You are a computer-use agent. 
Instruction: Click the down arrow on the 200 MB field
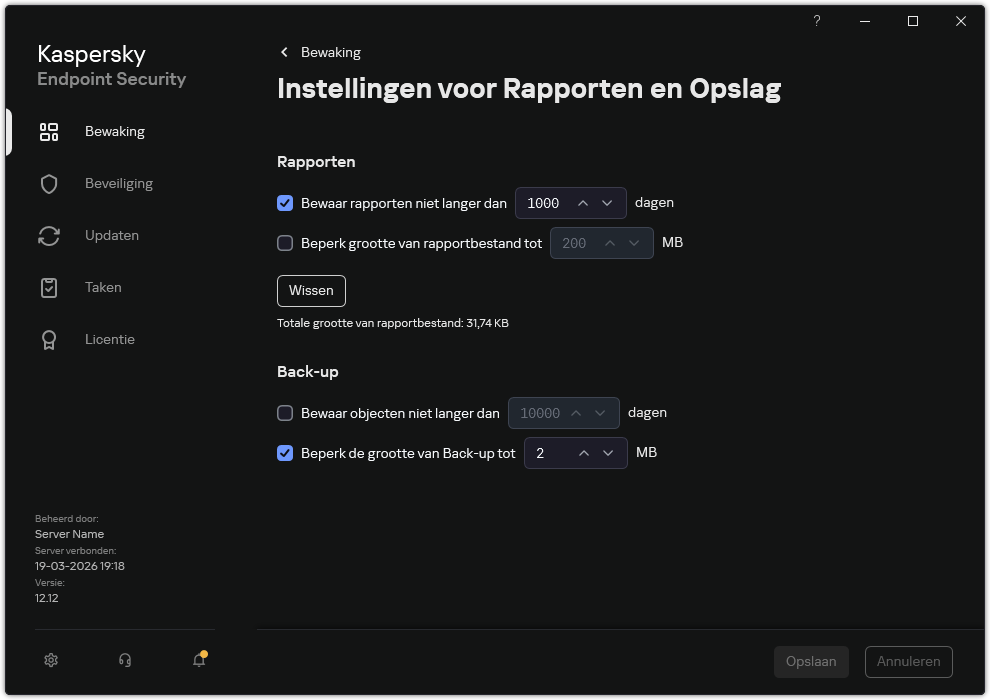[634, 243]
